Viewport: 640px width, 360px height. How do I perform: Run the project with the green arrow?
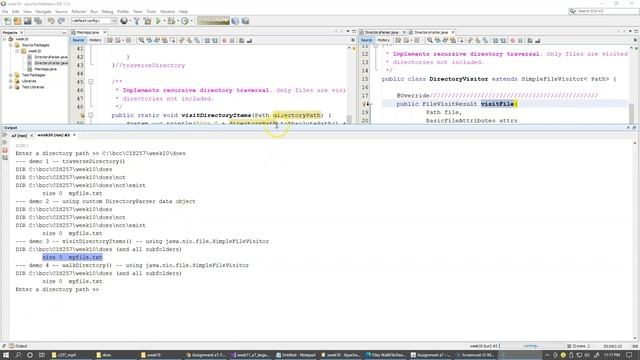(158, 21)
